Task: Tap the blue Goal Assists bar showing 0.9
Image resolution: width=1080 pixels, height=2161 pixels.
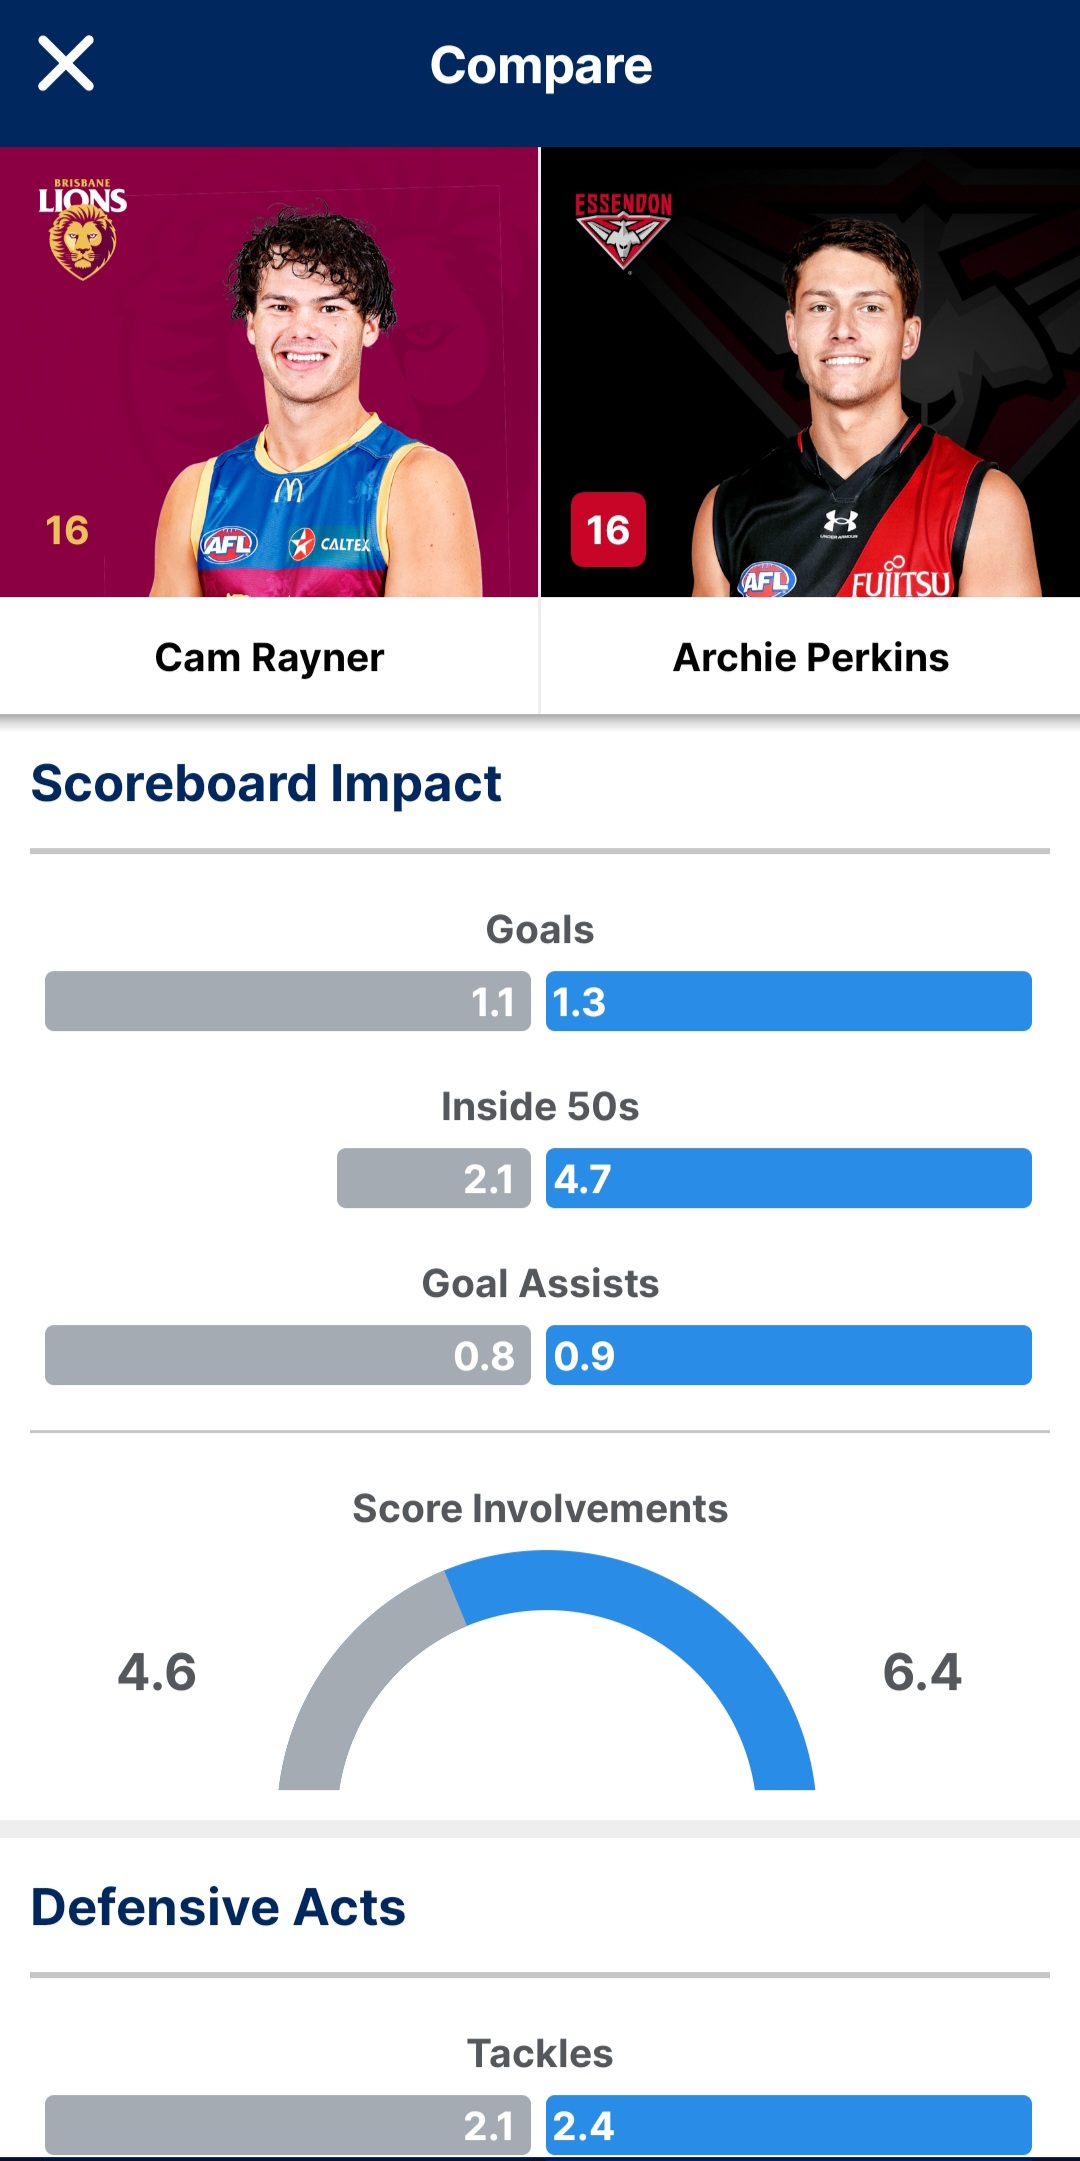Action: pyautogui.click(x=789, y=1355)
